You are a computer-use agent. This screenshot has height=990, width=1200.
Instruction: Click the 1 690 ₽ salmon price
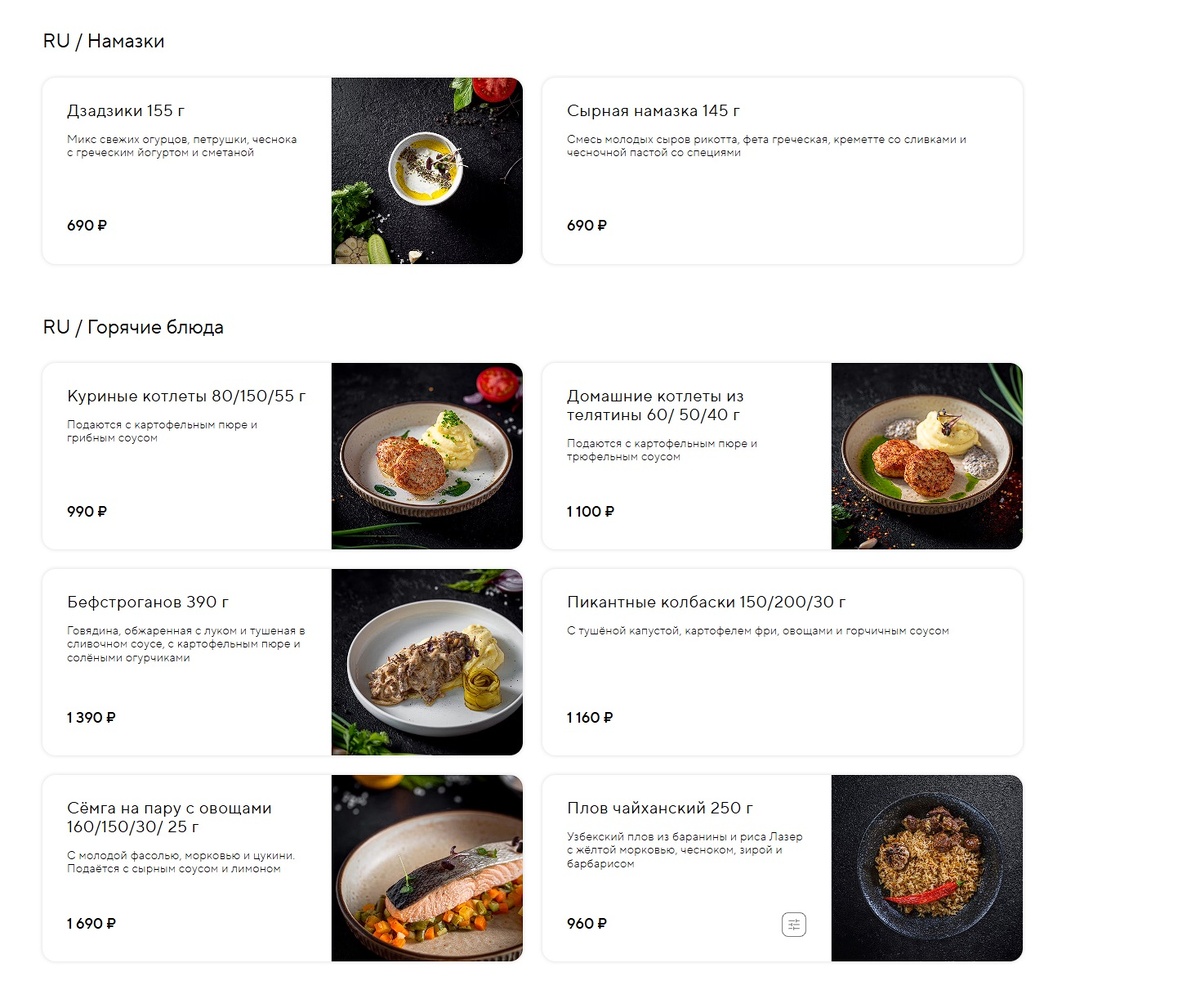(91, 923)
